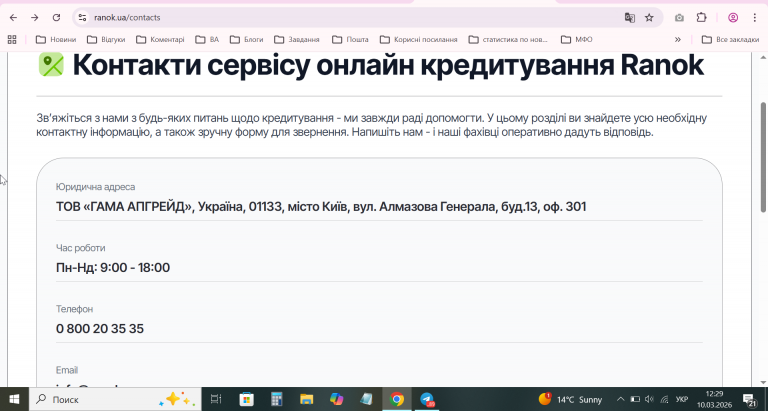Bookmark this page with the star icon
This screenshot has width=768, height=411.
click(x=649, y=18)
